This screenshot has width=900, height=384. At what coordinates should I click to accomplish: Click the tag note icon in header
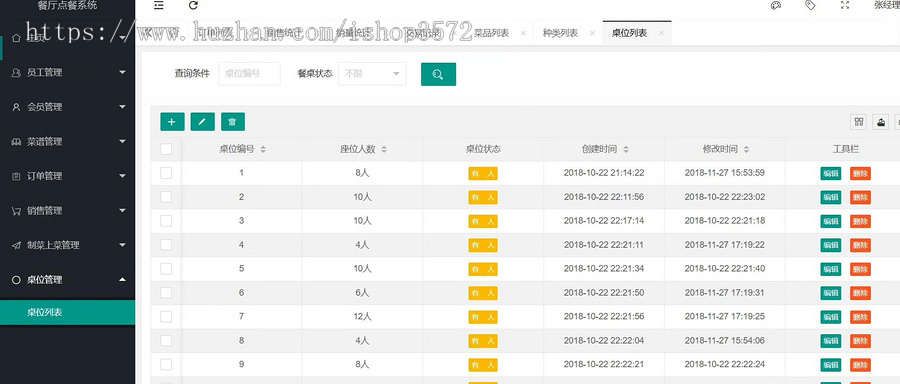pyautogui.click(x=810, y=6)
